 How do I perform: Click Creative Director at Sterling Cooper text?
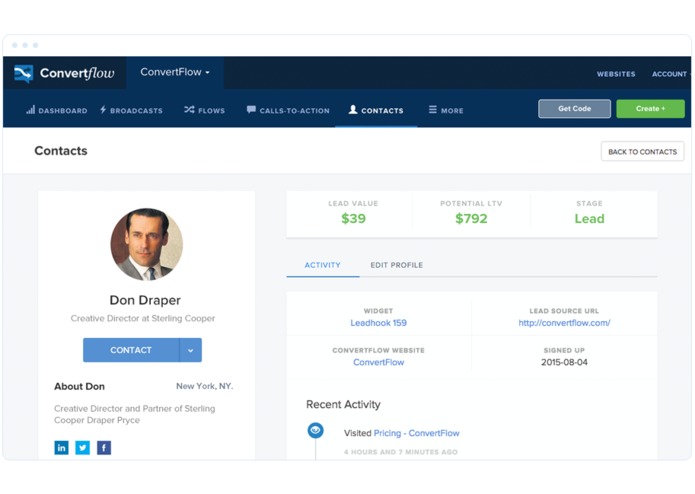pos(143,319)
